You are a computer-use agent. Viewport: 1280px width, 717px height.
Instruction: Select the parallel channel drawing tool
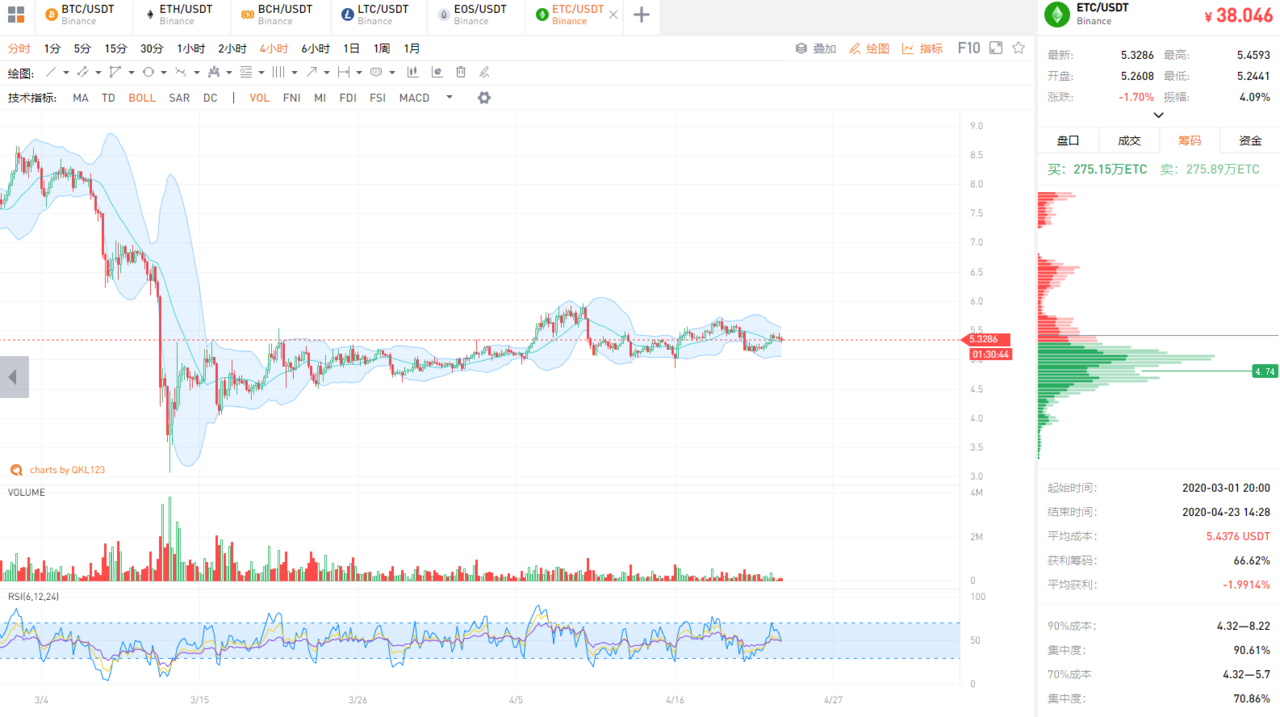pos(83,72)
